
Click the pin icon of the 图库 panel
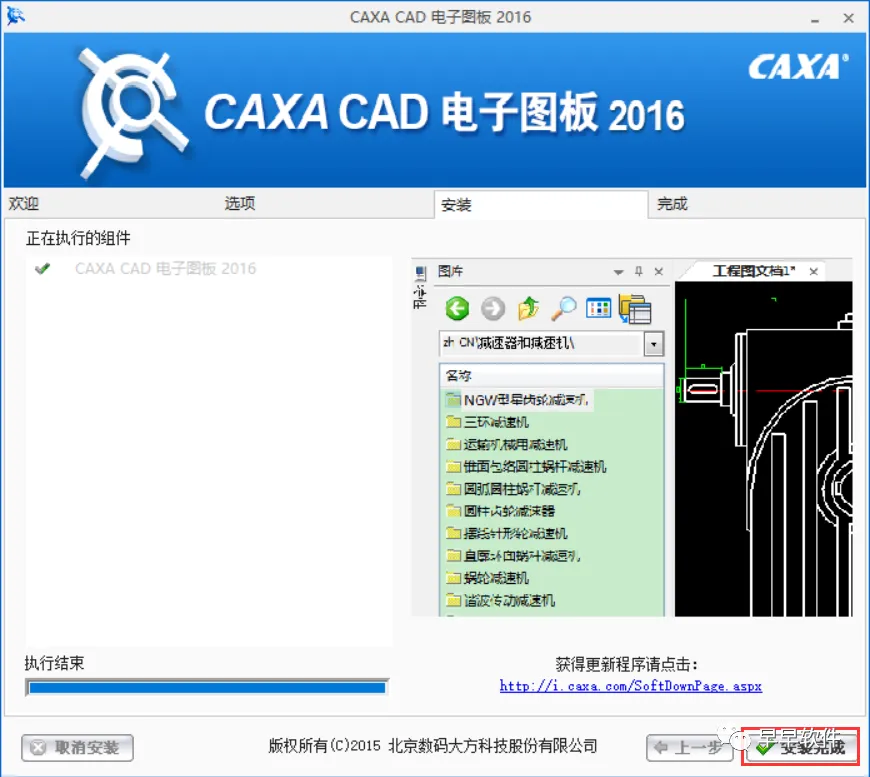pyautogui.click(x=639, y=271)
